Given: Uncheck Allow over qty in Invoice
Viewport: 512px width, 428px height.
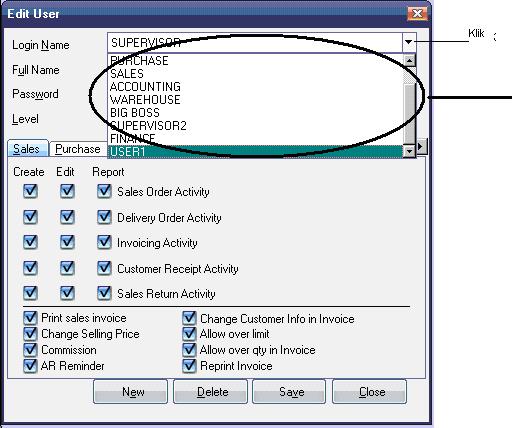Looking at the screenshot, I should point(189,350).
